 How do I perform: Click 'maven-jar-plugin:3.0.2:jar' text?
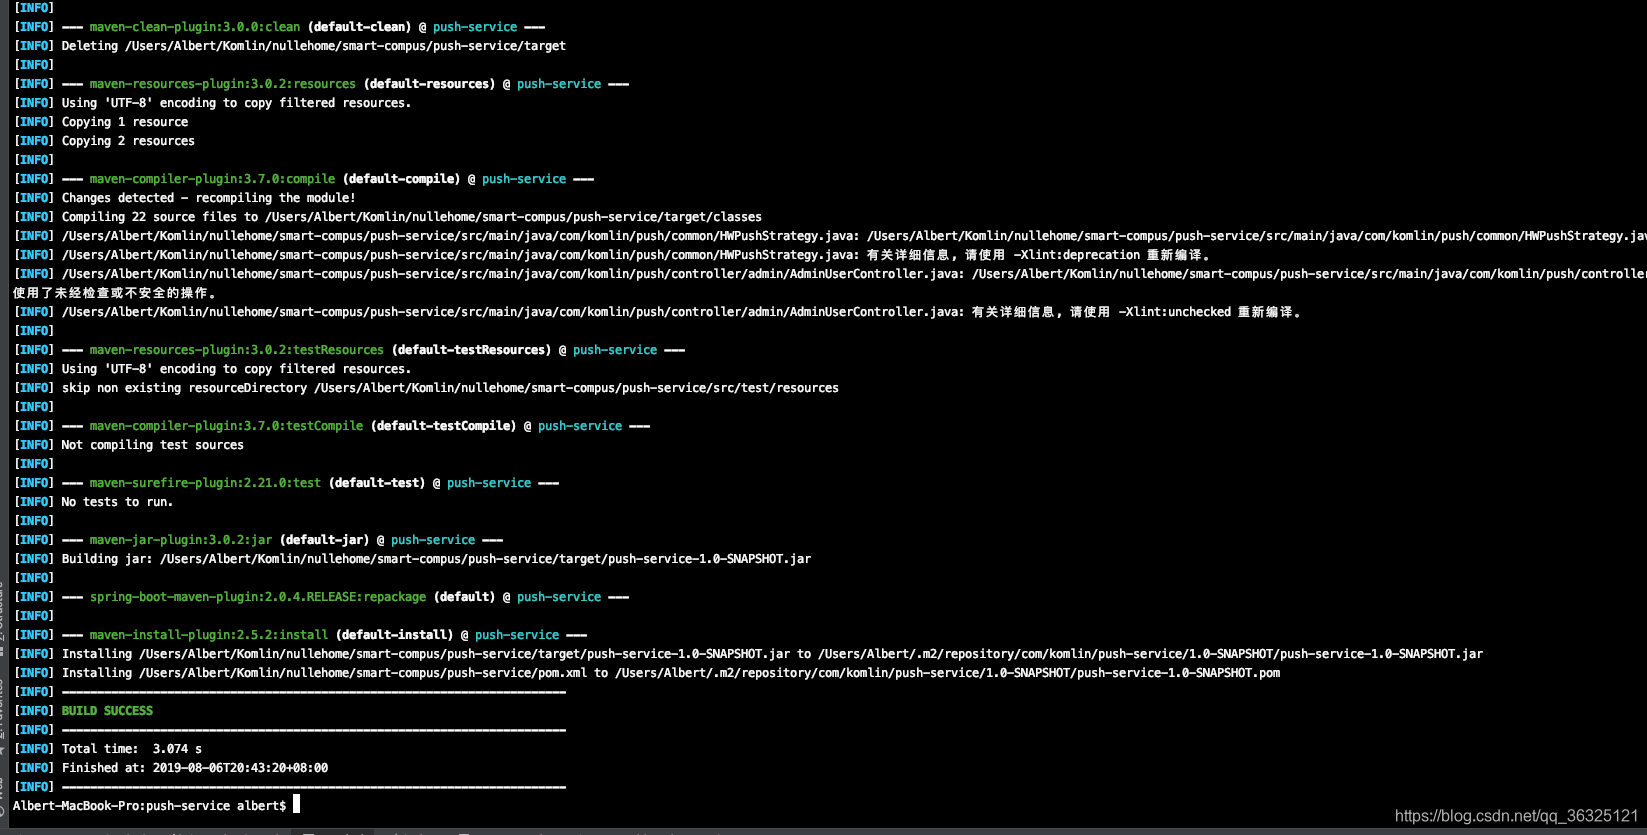[181, 540]
